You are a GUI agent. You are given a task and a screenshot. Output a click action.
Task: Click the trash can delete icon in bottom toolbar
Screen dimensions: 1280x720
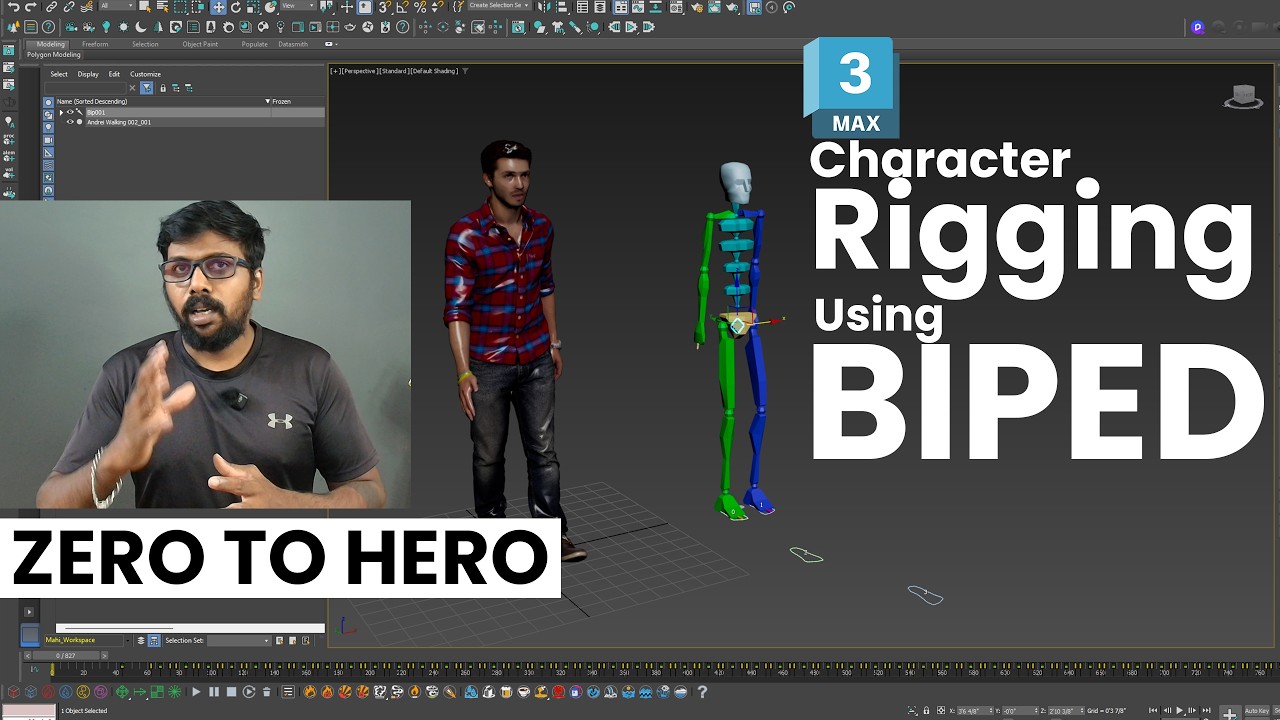click(x=267, y=692)
